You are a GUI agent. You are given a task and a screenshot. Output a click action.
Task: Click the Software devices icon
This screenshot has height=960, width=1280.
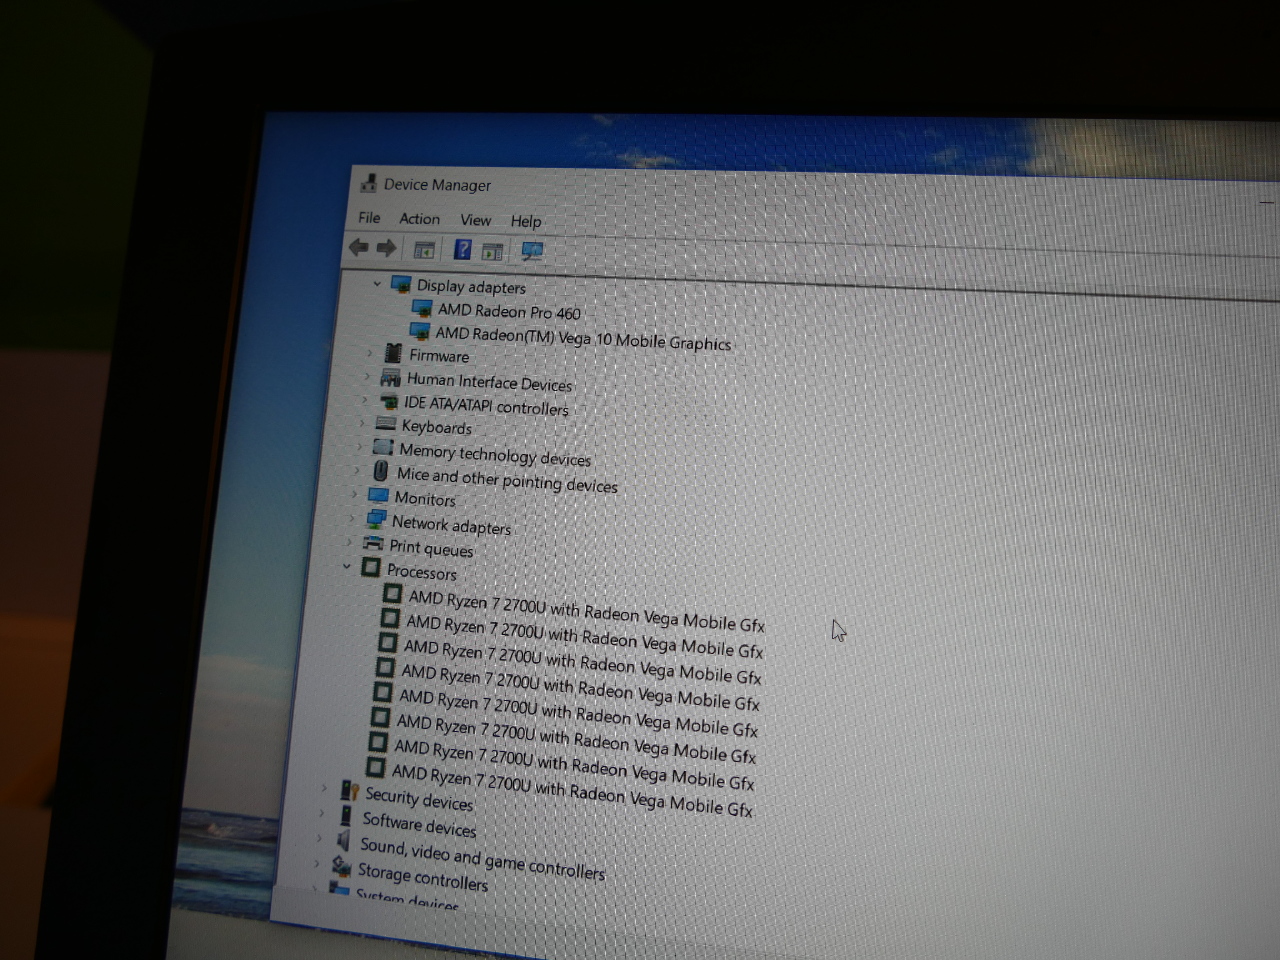[x=346, y=816]
